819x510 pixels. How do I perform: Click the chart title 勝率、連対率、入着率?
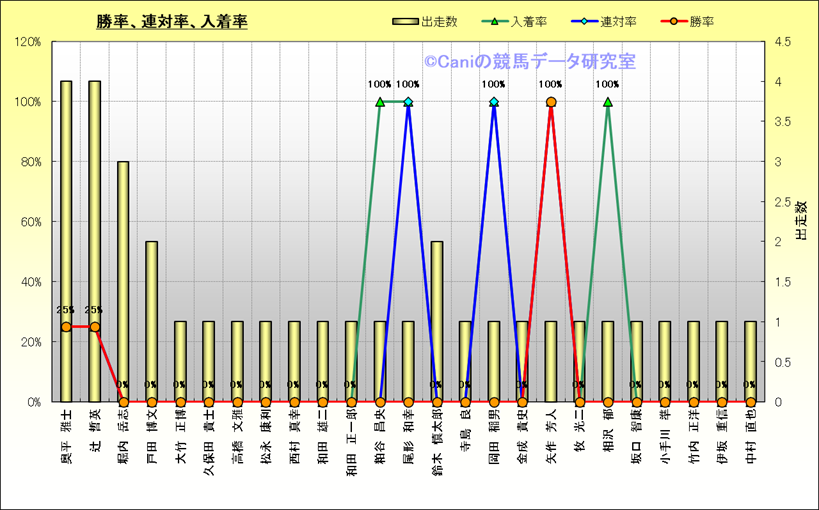pos(172,21)
